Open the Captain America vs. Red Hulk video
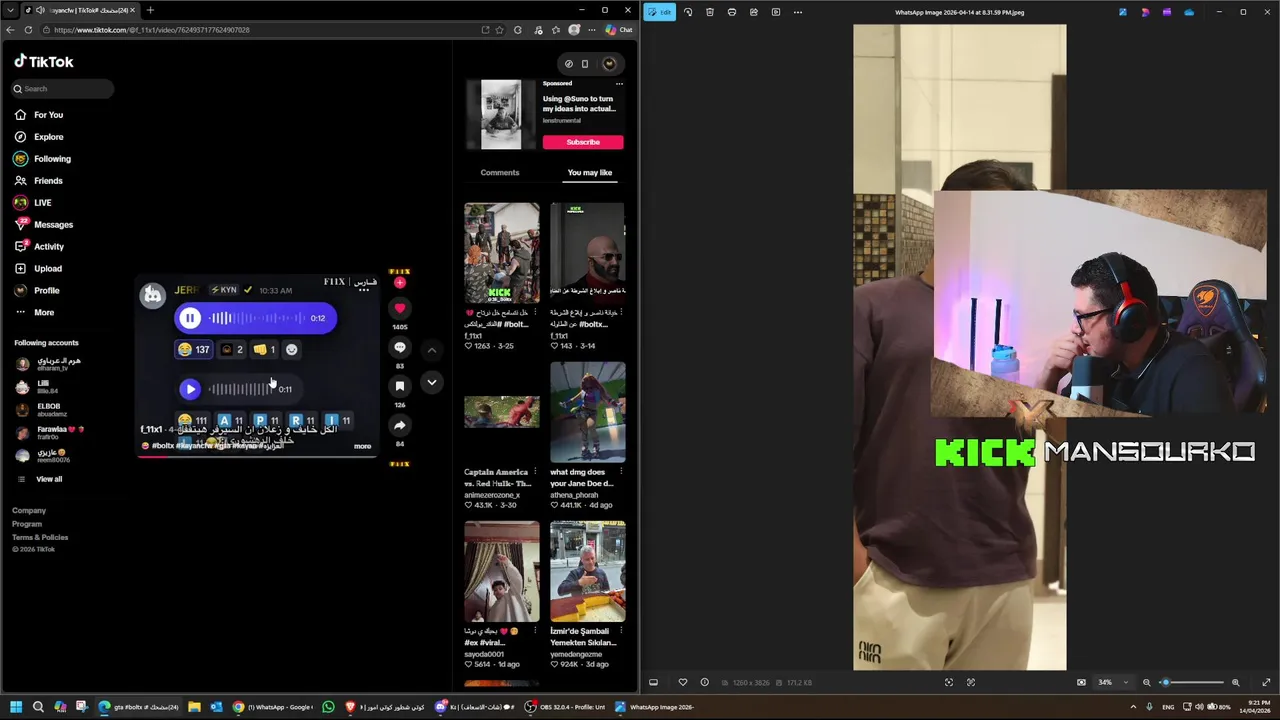 pyautogui.click(x=501, y=412)
